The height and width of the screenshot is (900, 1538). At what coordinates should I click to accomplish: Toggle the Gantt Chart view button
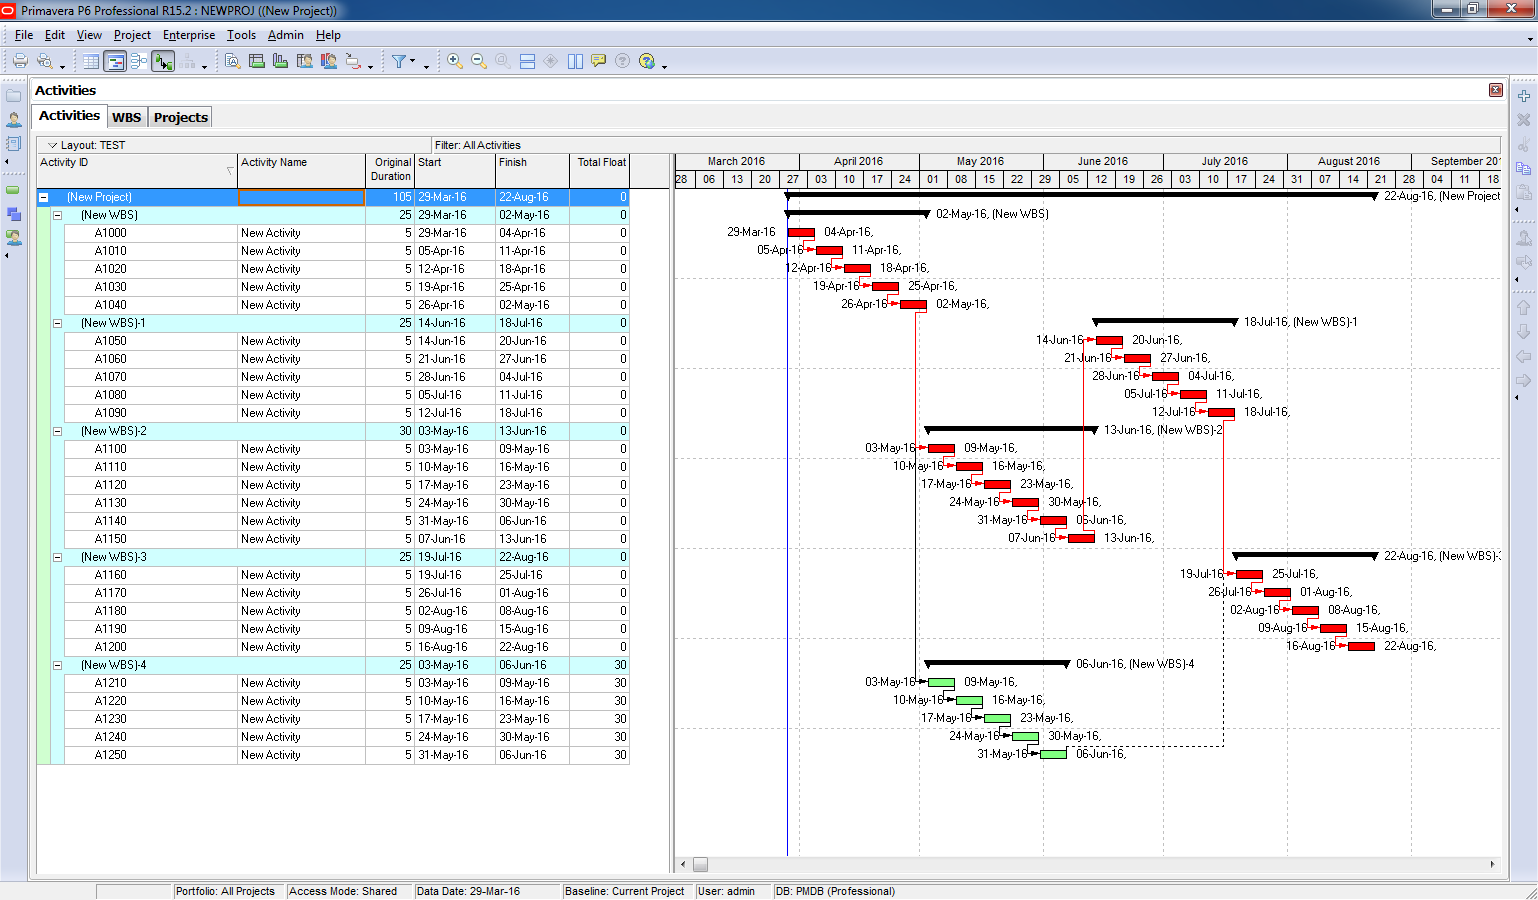pos(115,61)
